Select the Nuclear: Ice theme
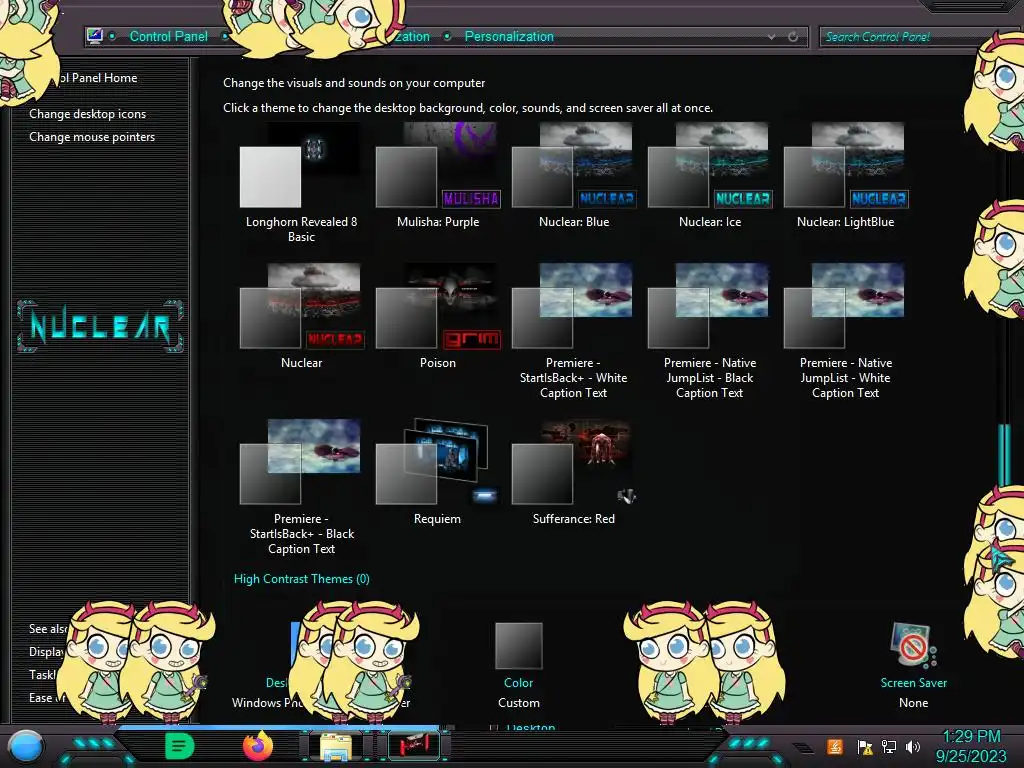Viewport: 1024px width, 768px height. tap(710, 176)
